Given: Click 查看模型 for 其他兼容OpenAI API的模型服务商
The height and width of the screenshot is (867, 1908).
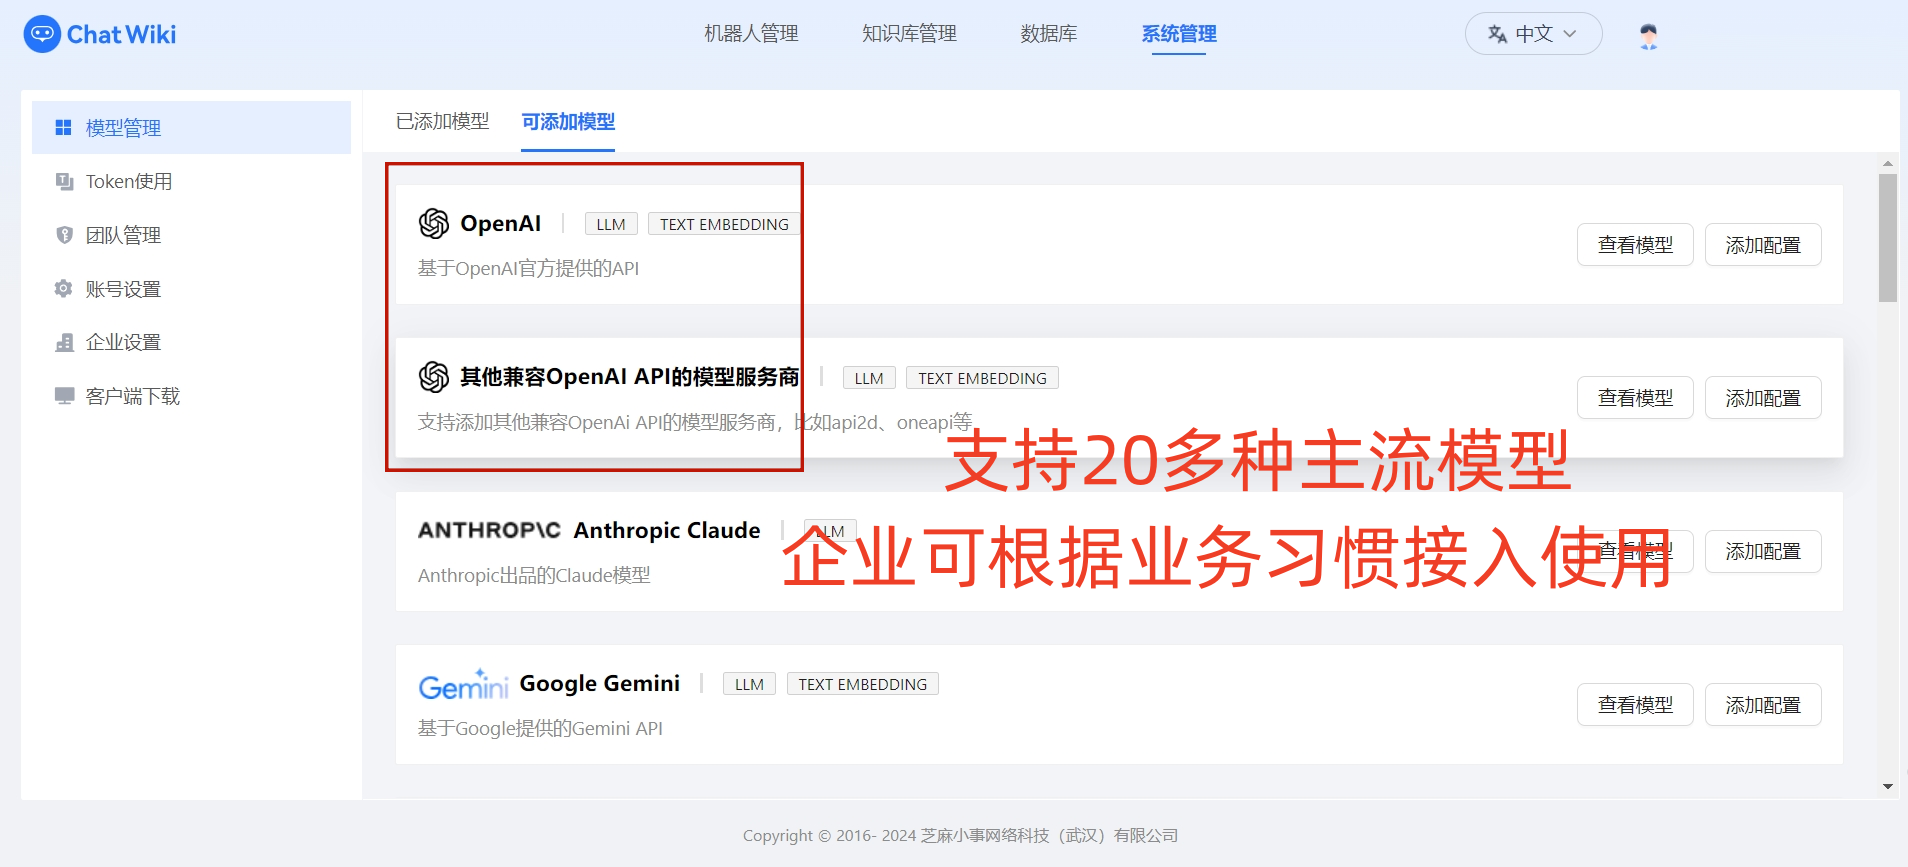Looking at the screenshot, I should tap(1635, 398).
